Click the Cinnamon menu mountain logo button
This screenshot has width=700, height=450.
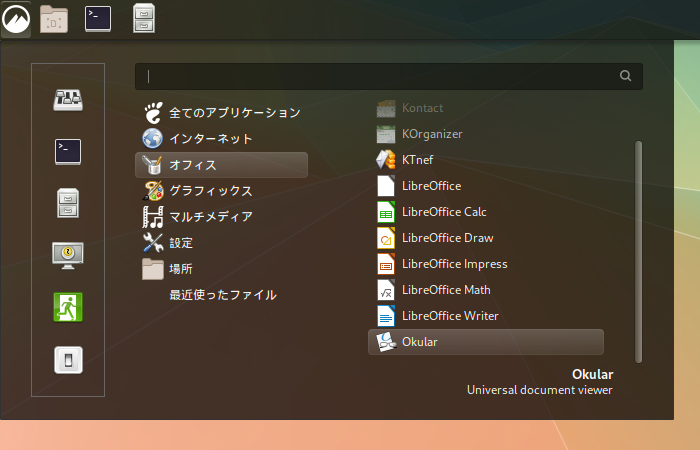tap(16, 19)
